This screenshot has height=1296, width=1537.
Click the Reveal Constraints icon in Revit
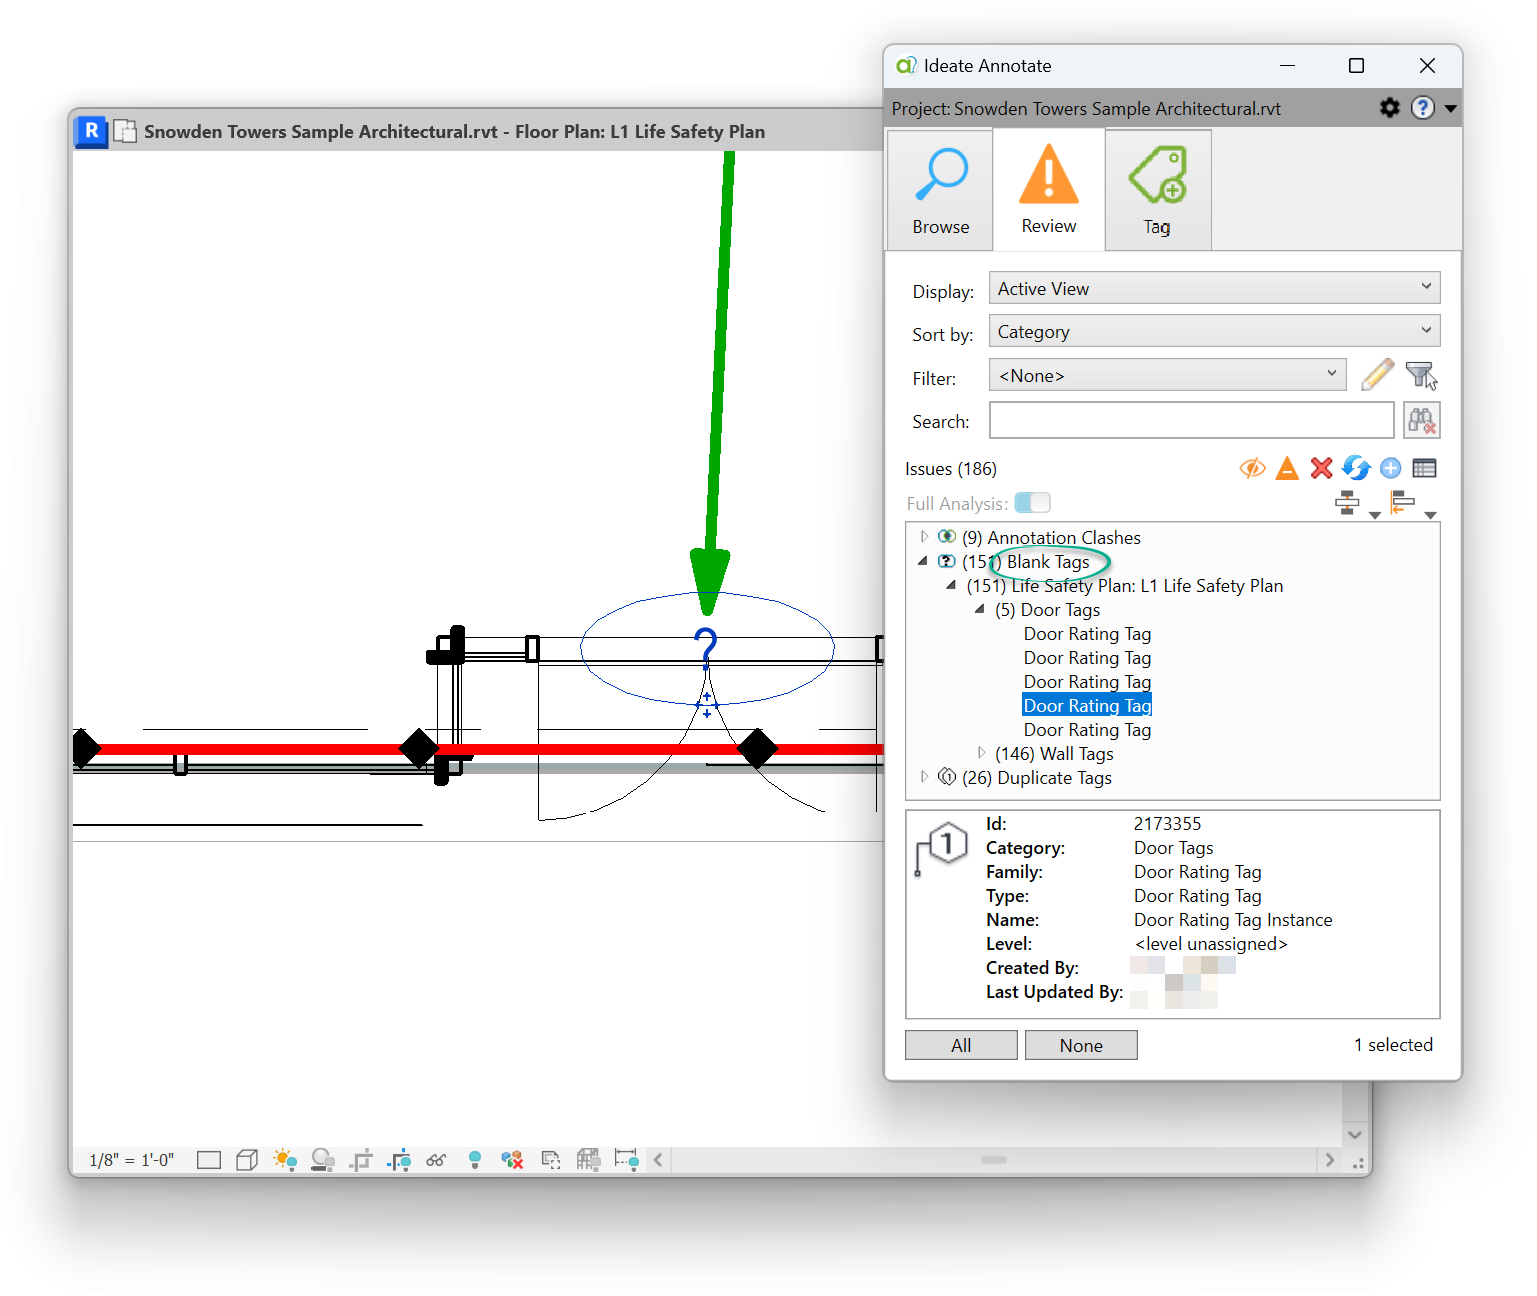tap(626, 1160)
